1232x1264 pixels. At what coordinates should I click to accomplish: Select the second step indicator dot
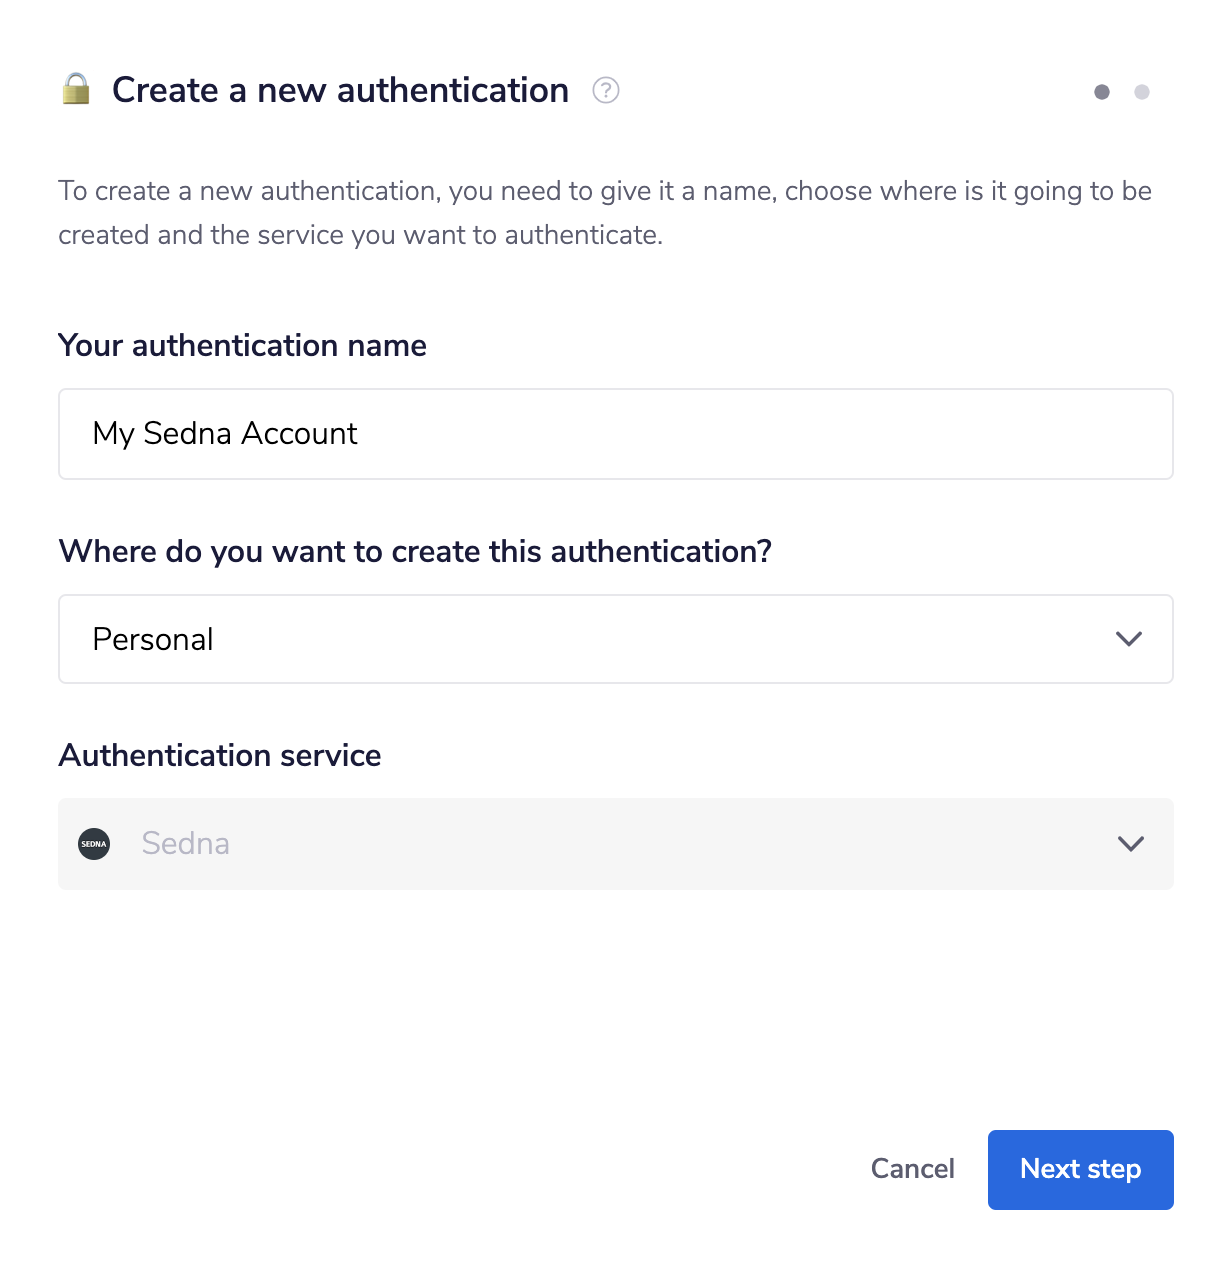click(1142, 92)
